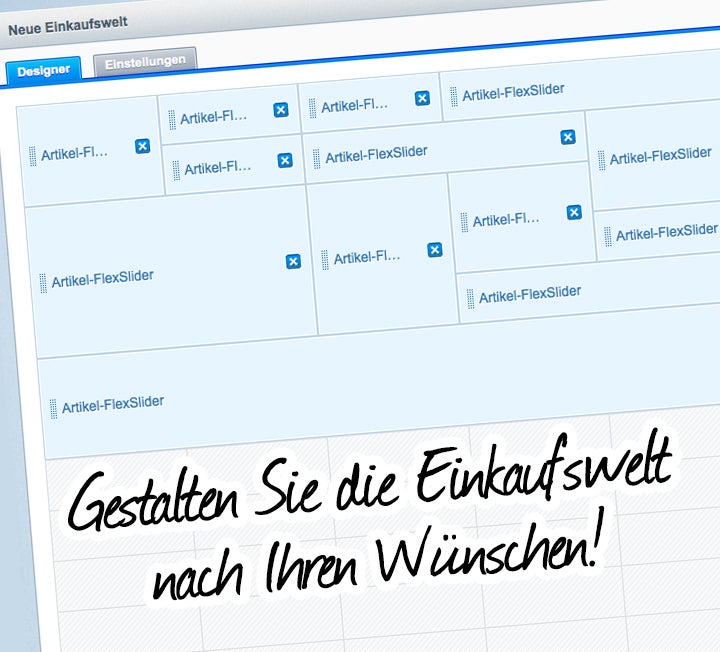Click drag handle of wide second-row Artikel-FlexSlider
The height and width of the screenshot is (652, 720).
pos(316,159)
